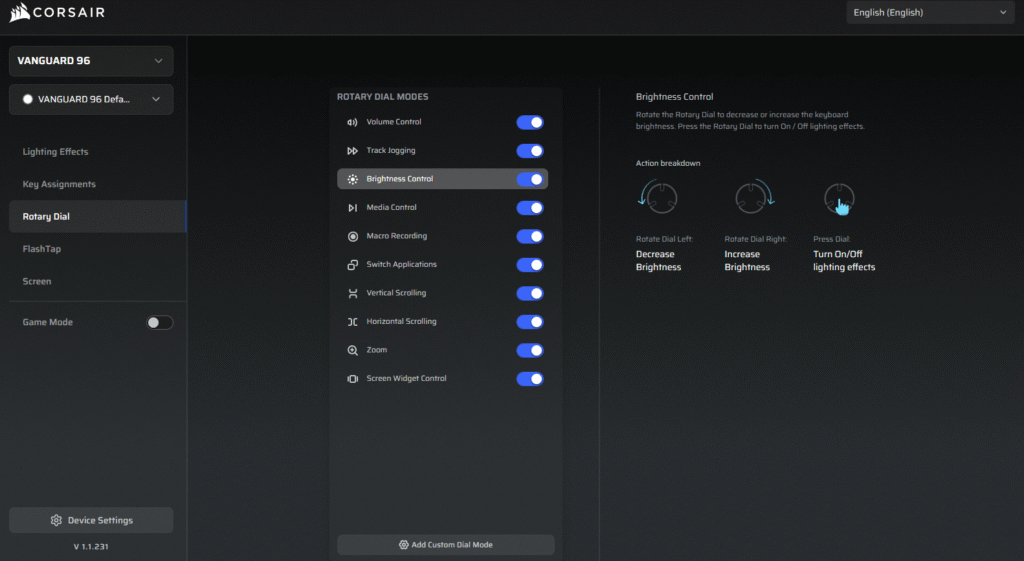Open Device Settings

91,520
